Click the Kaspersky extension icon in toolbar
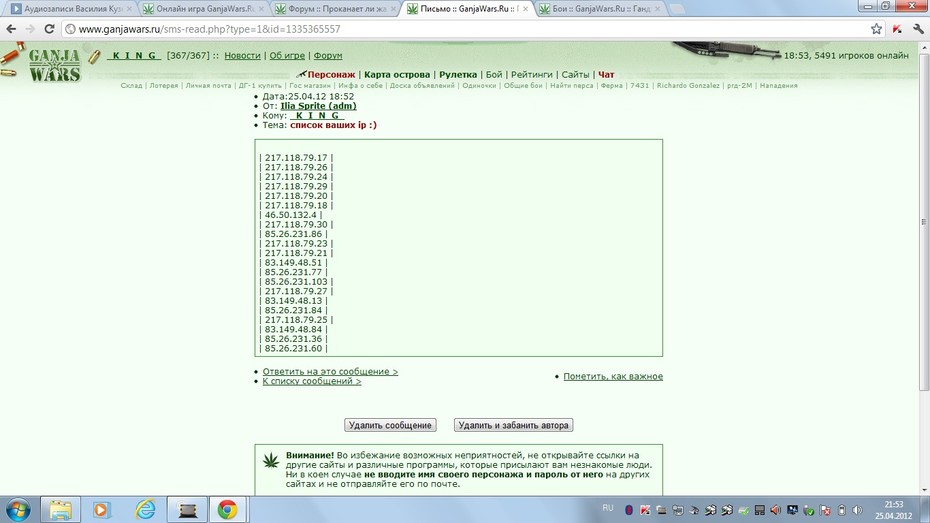 point(897,28)
